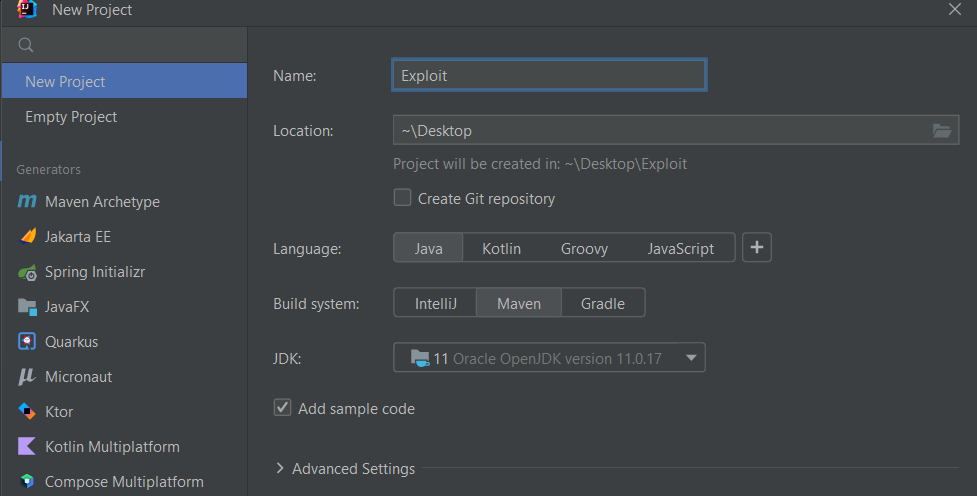This screenshot has width=977, height=496.
Task: Select the Quarkus generator icon
Action: coord(27,342)
